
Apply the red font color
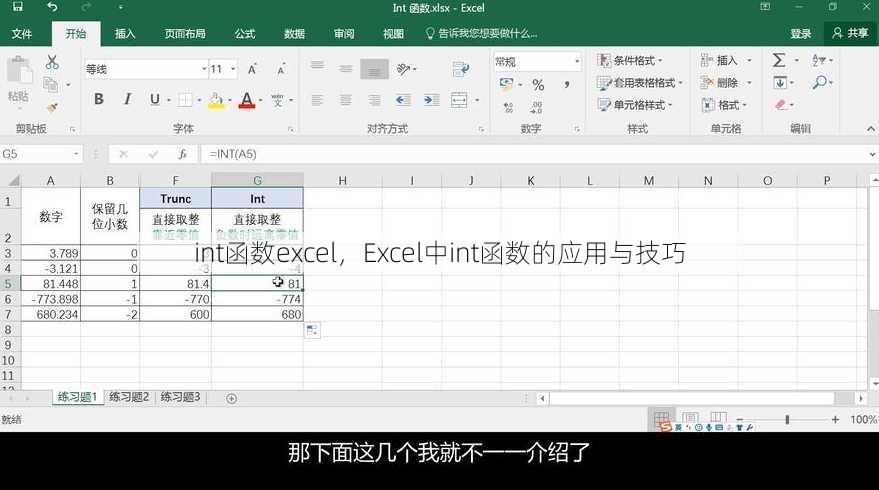pyautogui.click(x=247, y=100)
